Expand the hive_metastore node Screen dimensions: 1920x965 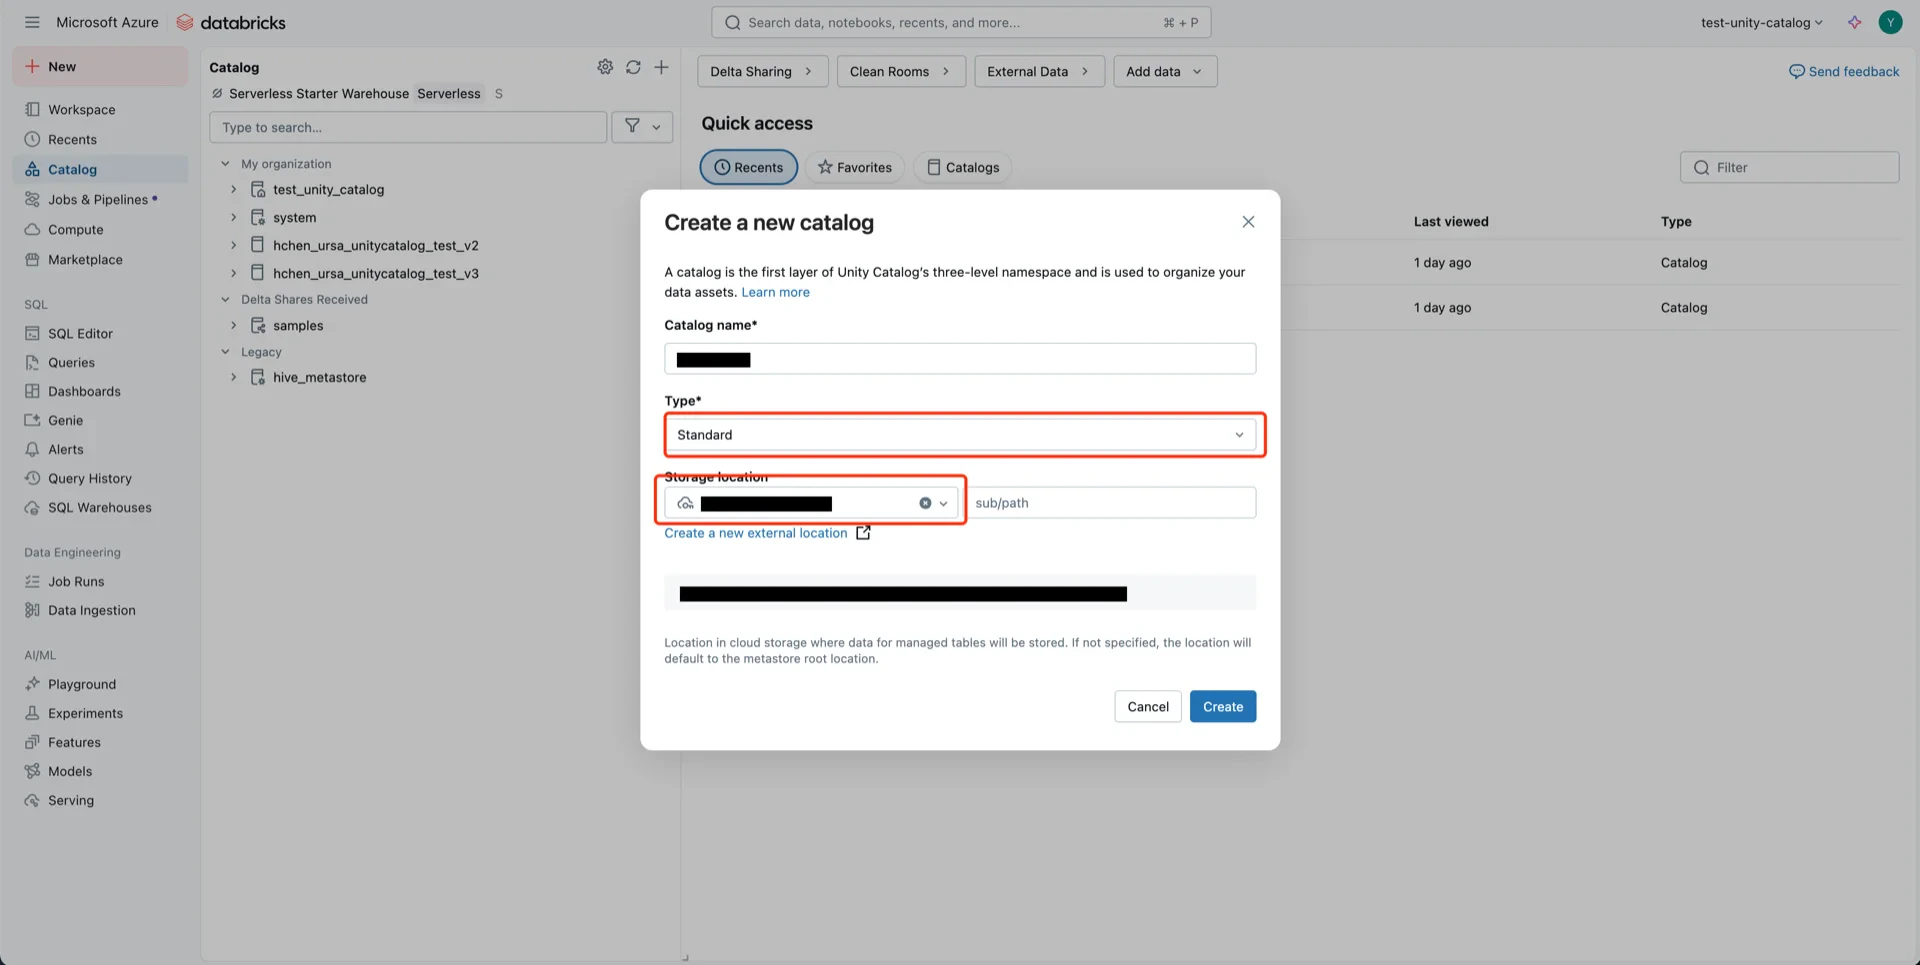(x=233, y=377)
